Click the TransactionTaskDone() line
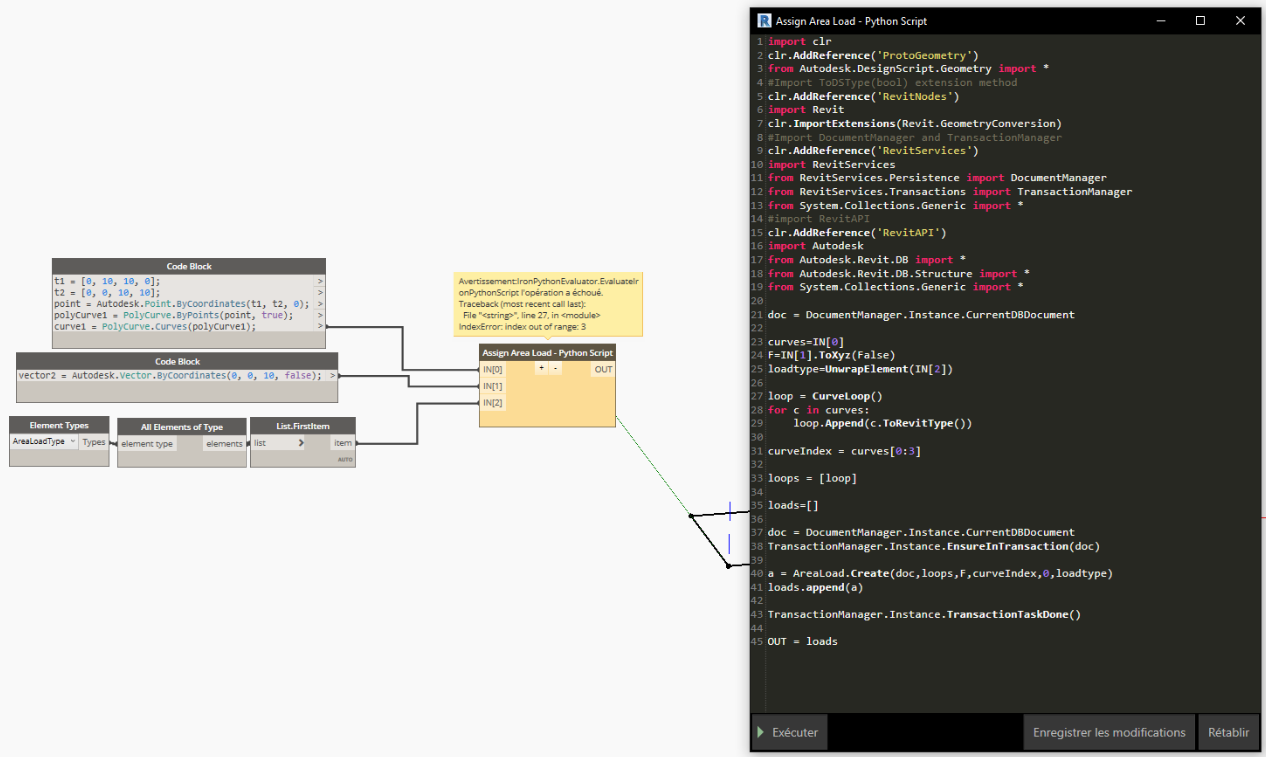Viewport: 1266px width, 757px height. pos(924,614)
